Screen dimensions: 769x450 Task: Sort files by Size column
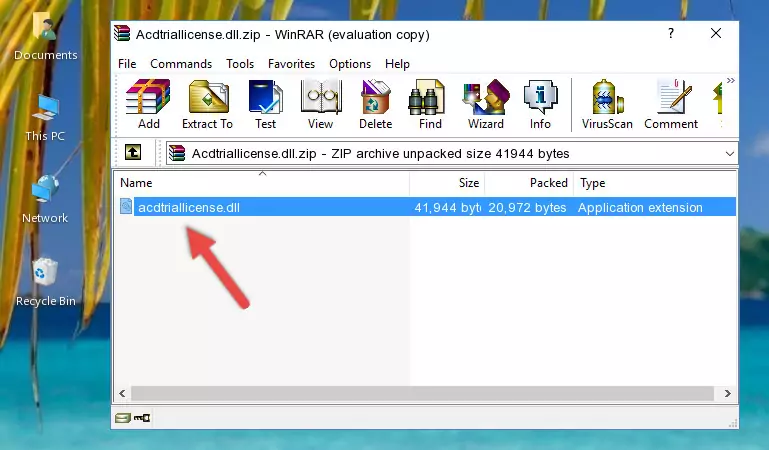pyautogui.click(x=447, y=183)
